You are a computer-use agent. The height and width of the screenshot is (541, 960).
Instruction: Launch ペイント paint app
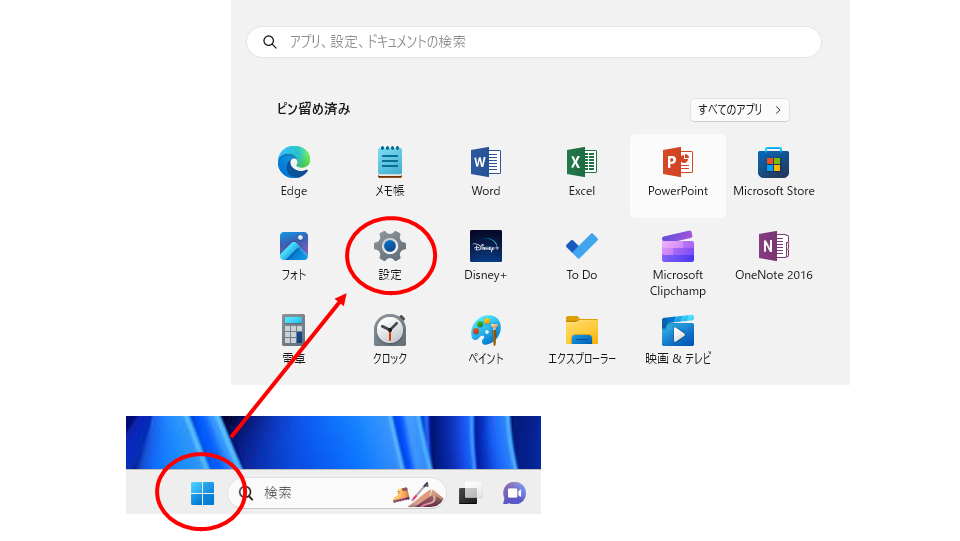[x=486, y=340]
